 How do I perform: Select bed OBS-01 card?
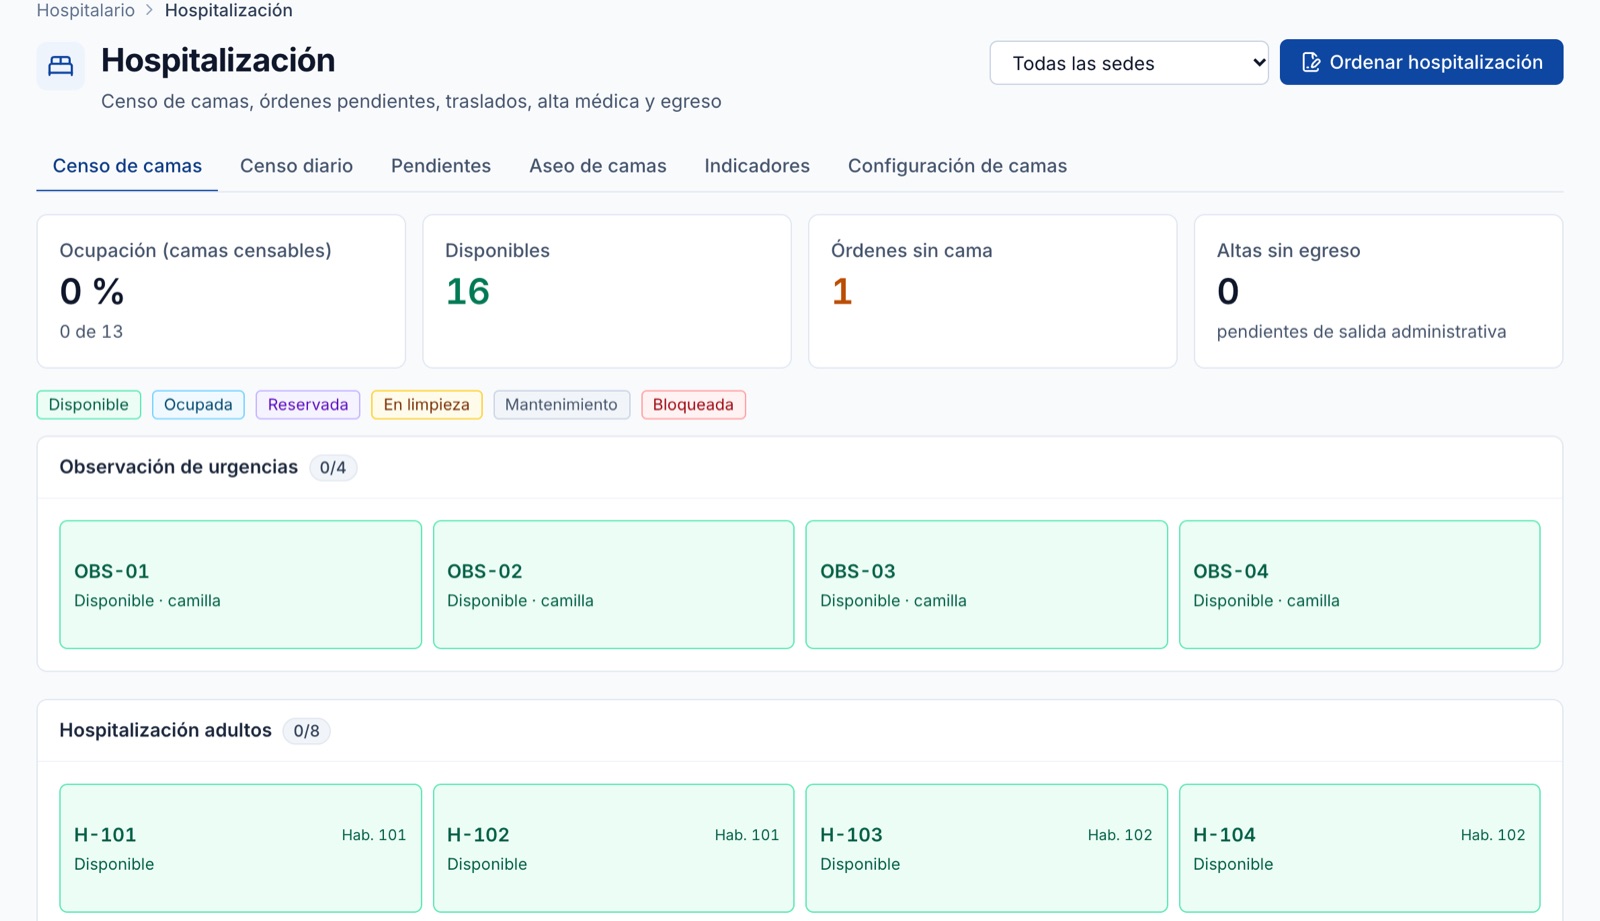coord(240,585)
